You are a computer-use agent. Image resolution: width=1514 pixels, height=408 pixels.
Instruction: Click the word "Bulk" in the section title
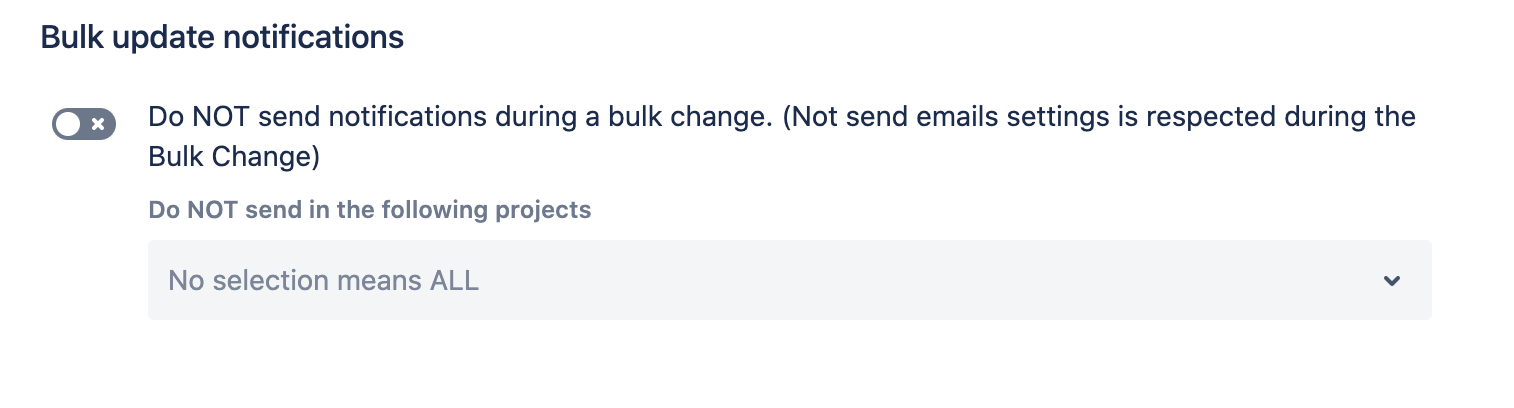65,38
